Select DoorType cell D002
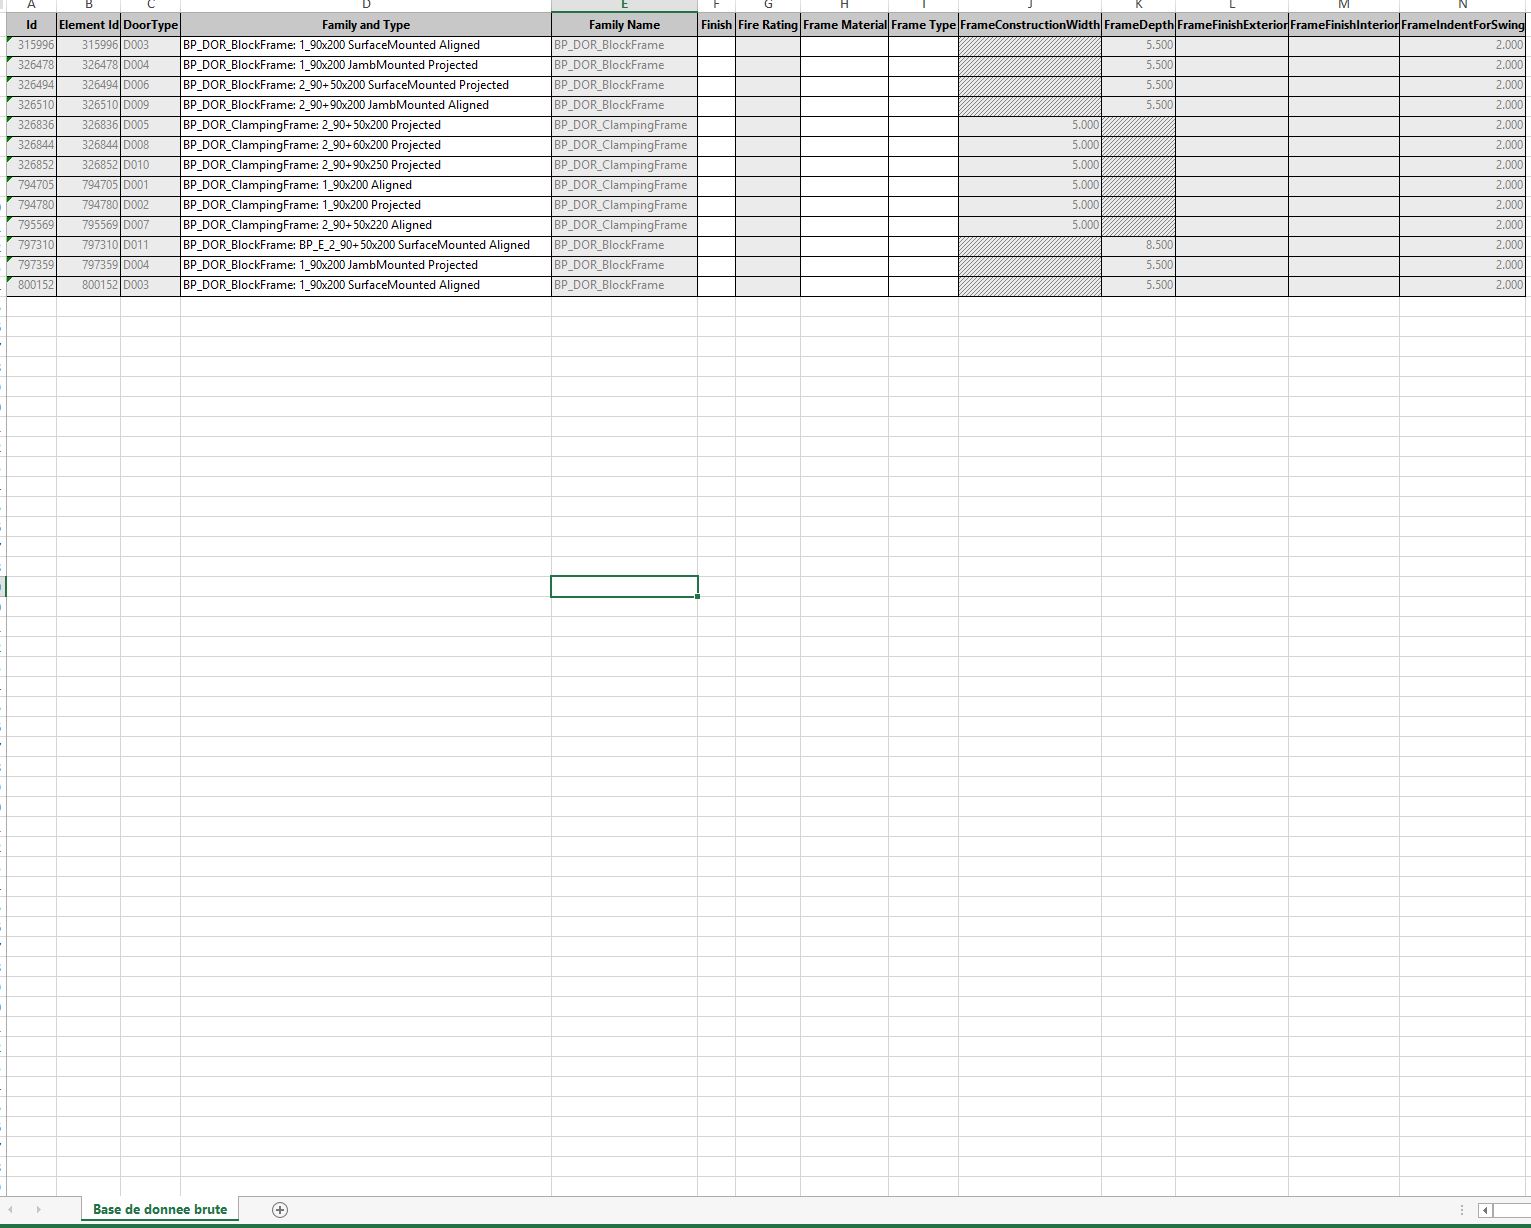The image size is (1531, 1228). [151, 205]
